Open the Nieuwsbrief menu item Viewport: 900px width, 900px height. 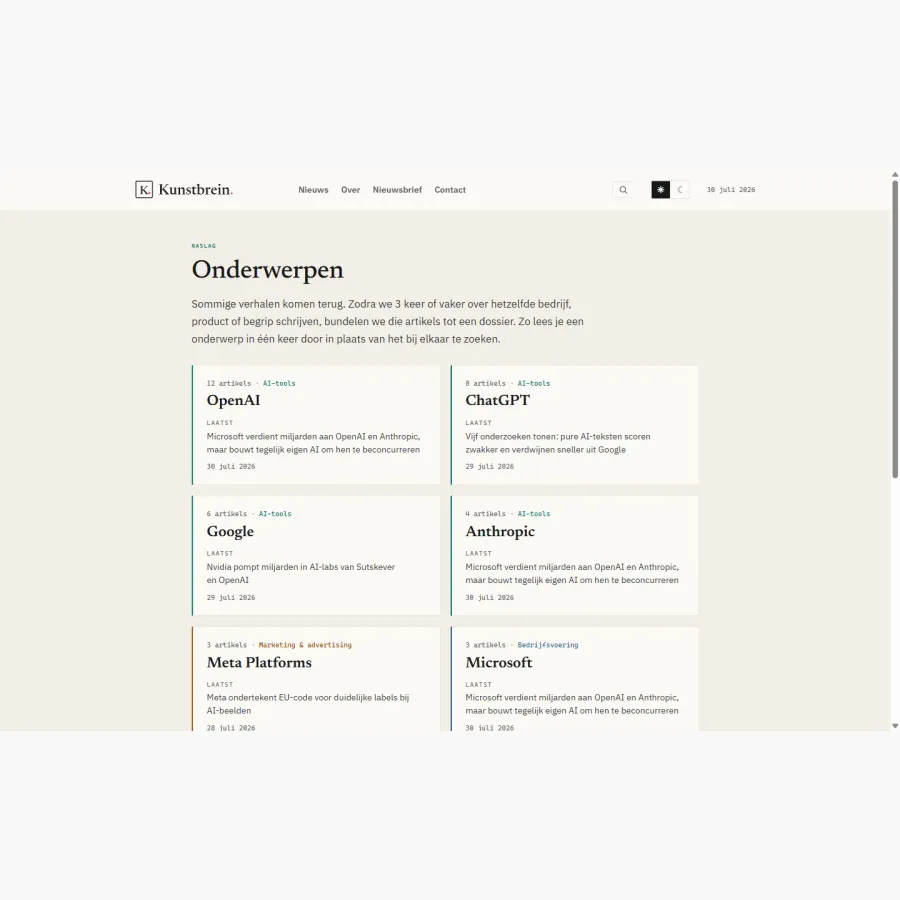397,190
